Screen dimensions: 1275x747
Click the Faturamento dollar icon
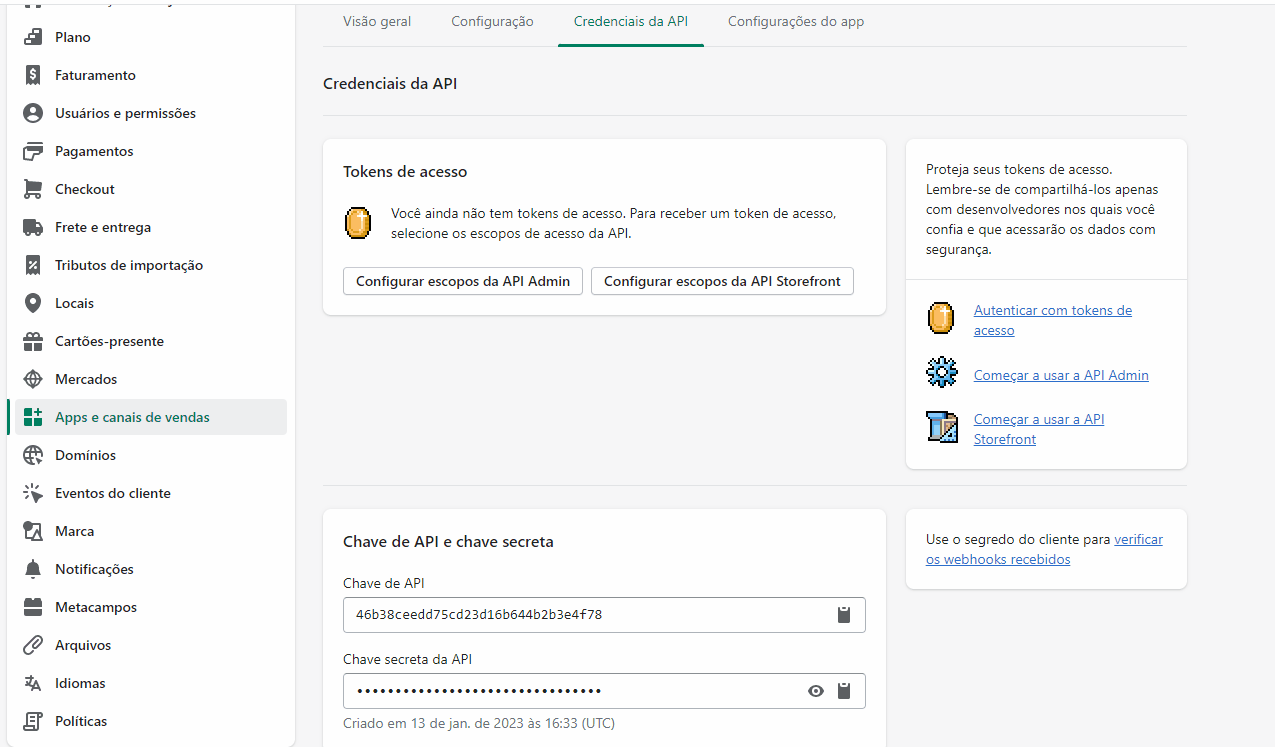33,75
